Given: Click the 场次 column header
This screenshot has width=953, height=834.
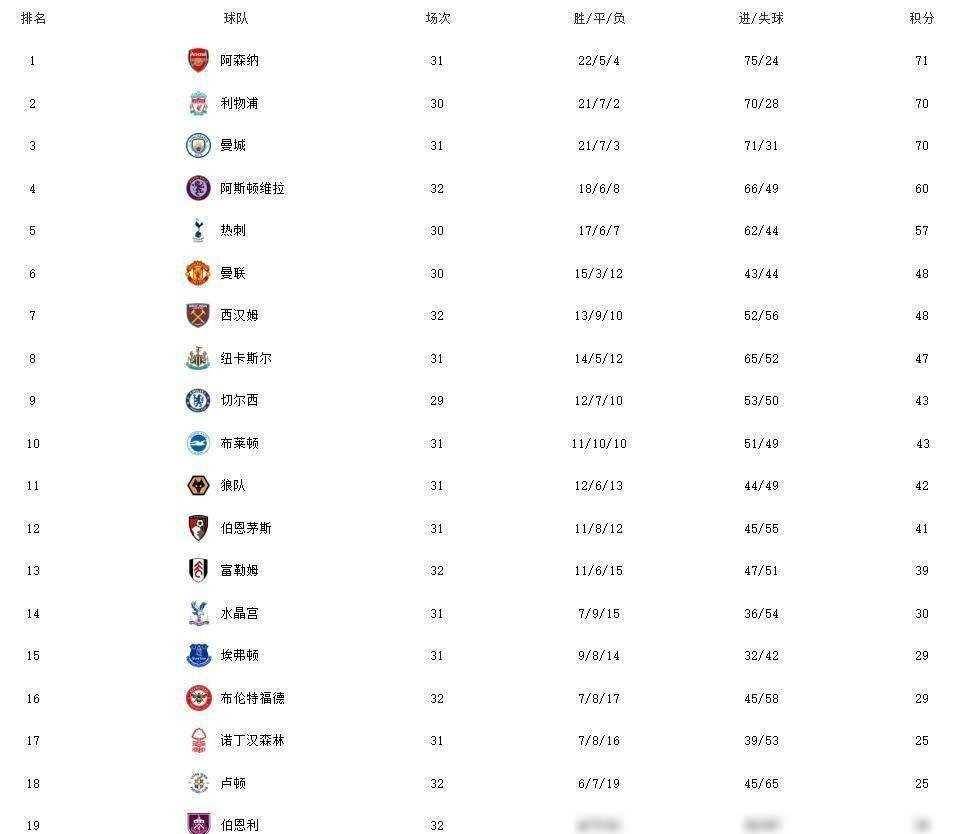Looking at the screenshot, I should [437, 18].
